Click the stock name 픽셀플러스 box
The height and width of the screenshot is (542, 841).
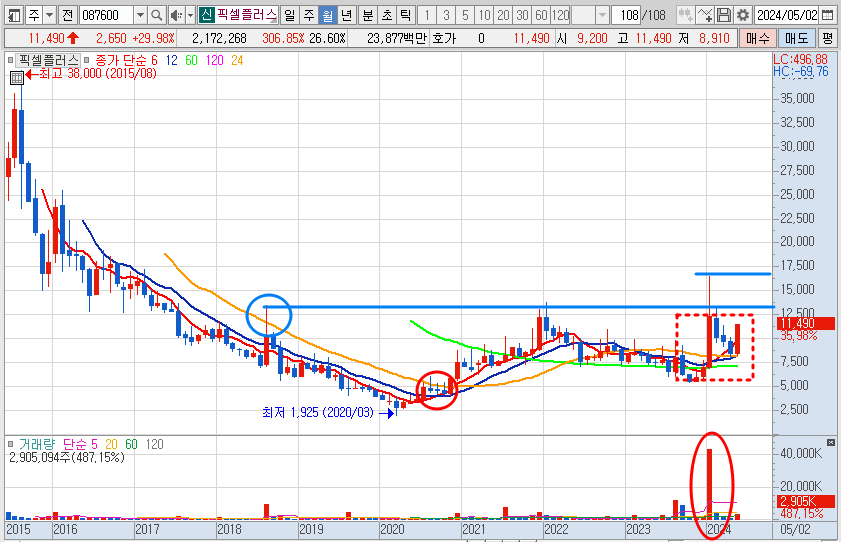pos(246,15)
